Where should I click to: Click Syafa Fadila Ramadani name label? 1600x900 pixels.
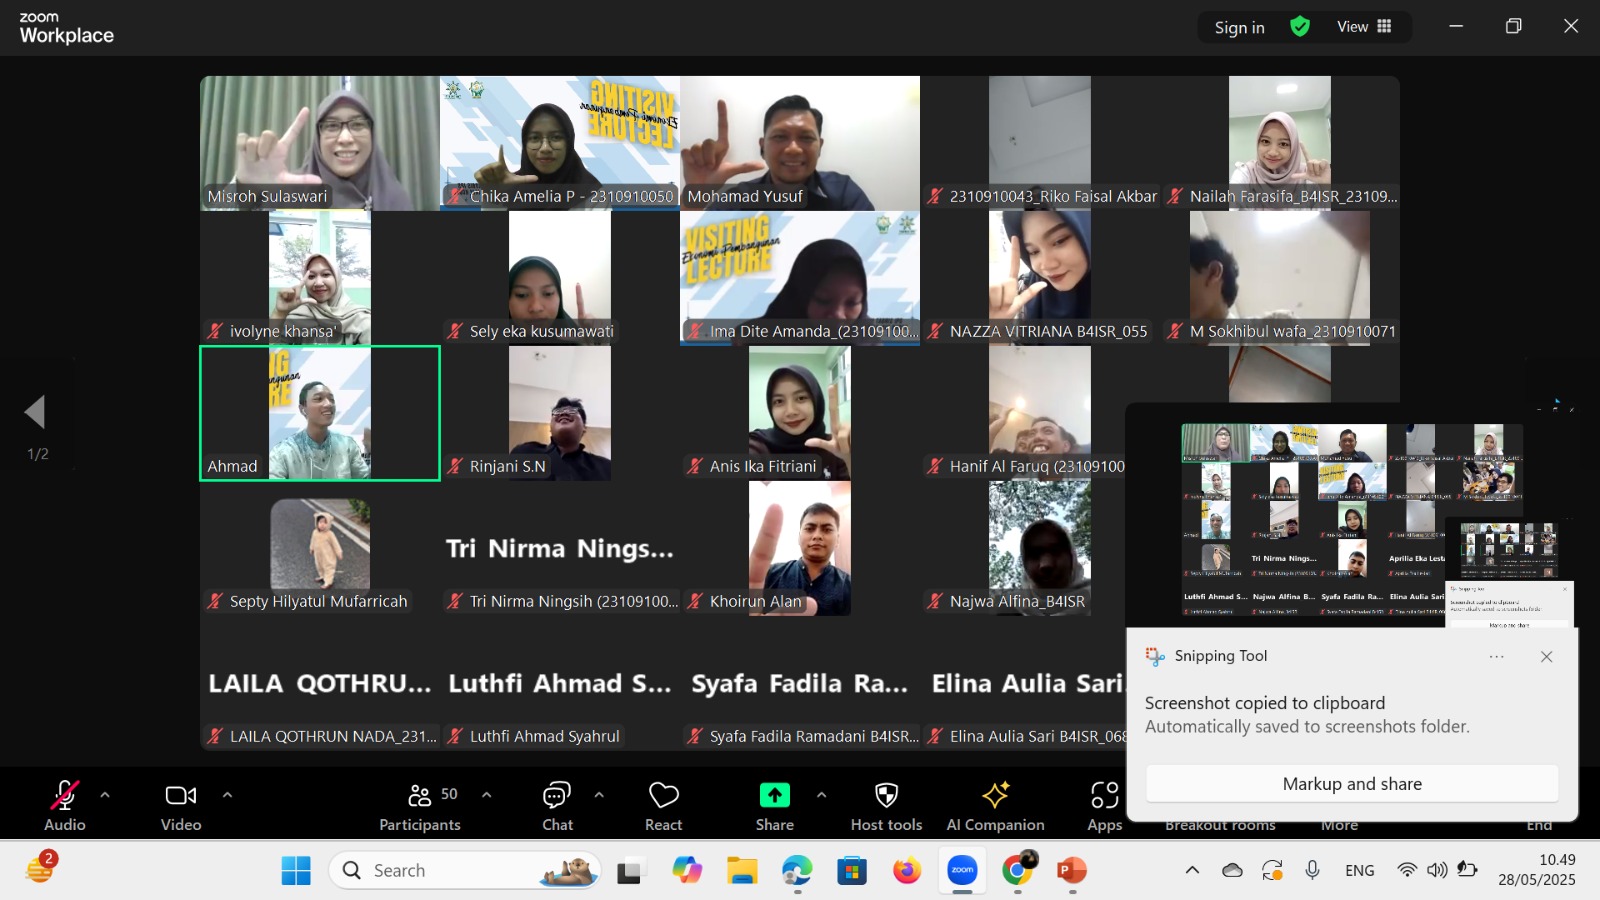click(x=814, y=736)
